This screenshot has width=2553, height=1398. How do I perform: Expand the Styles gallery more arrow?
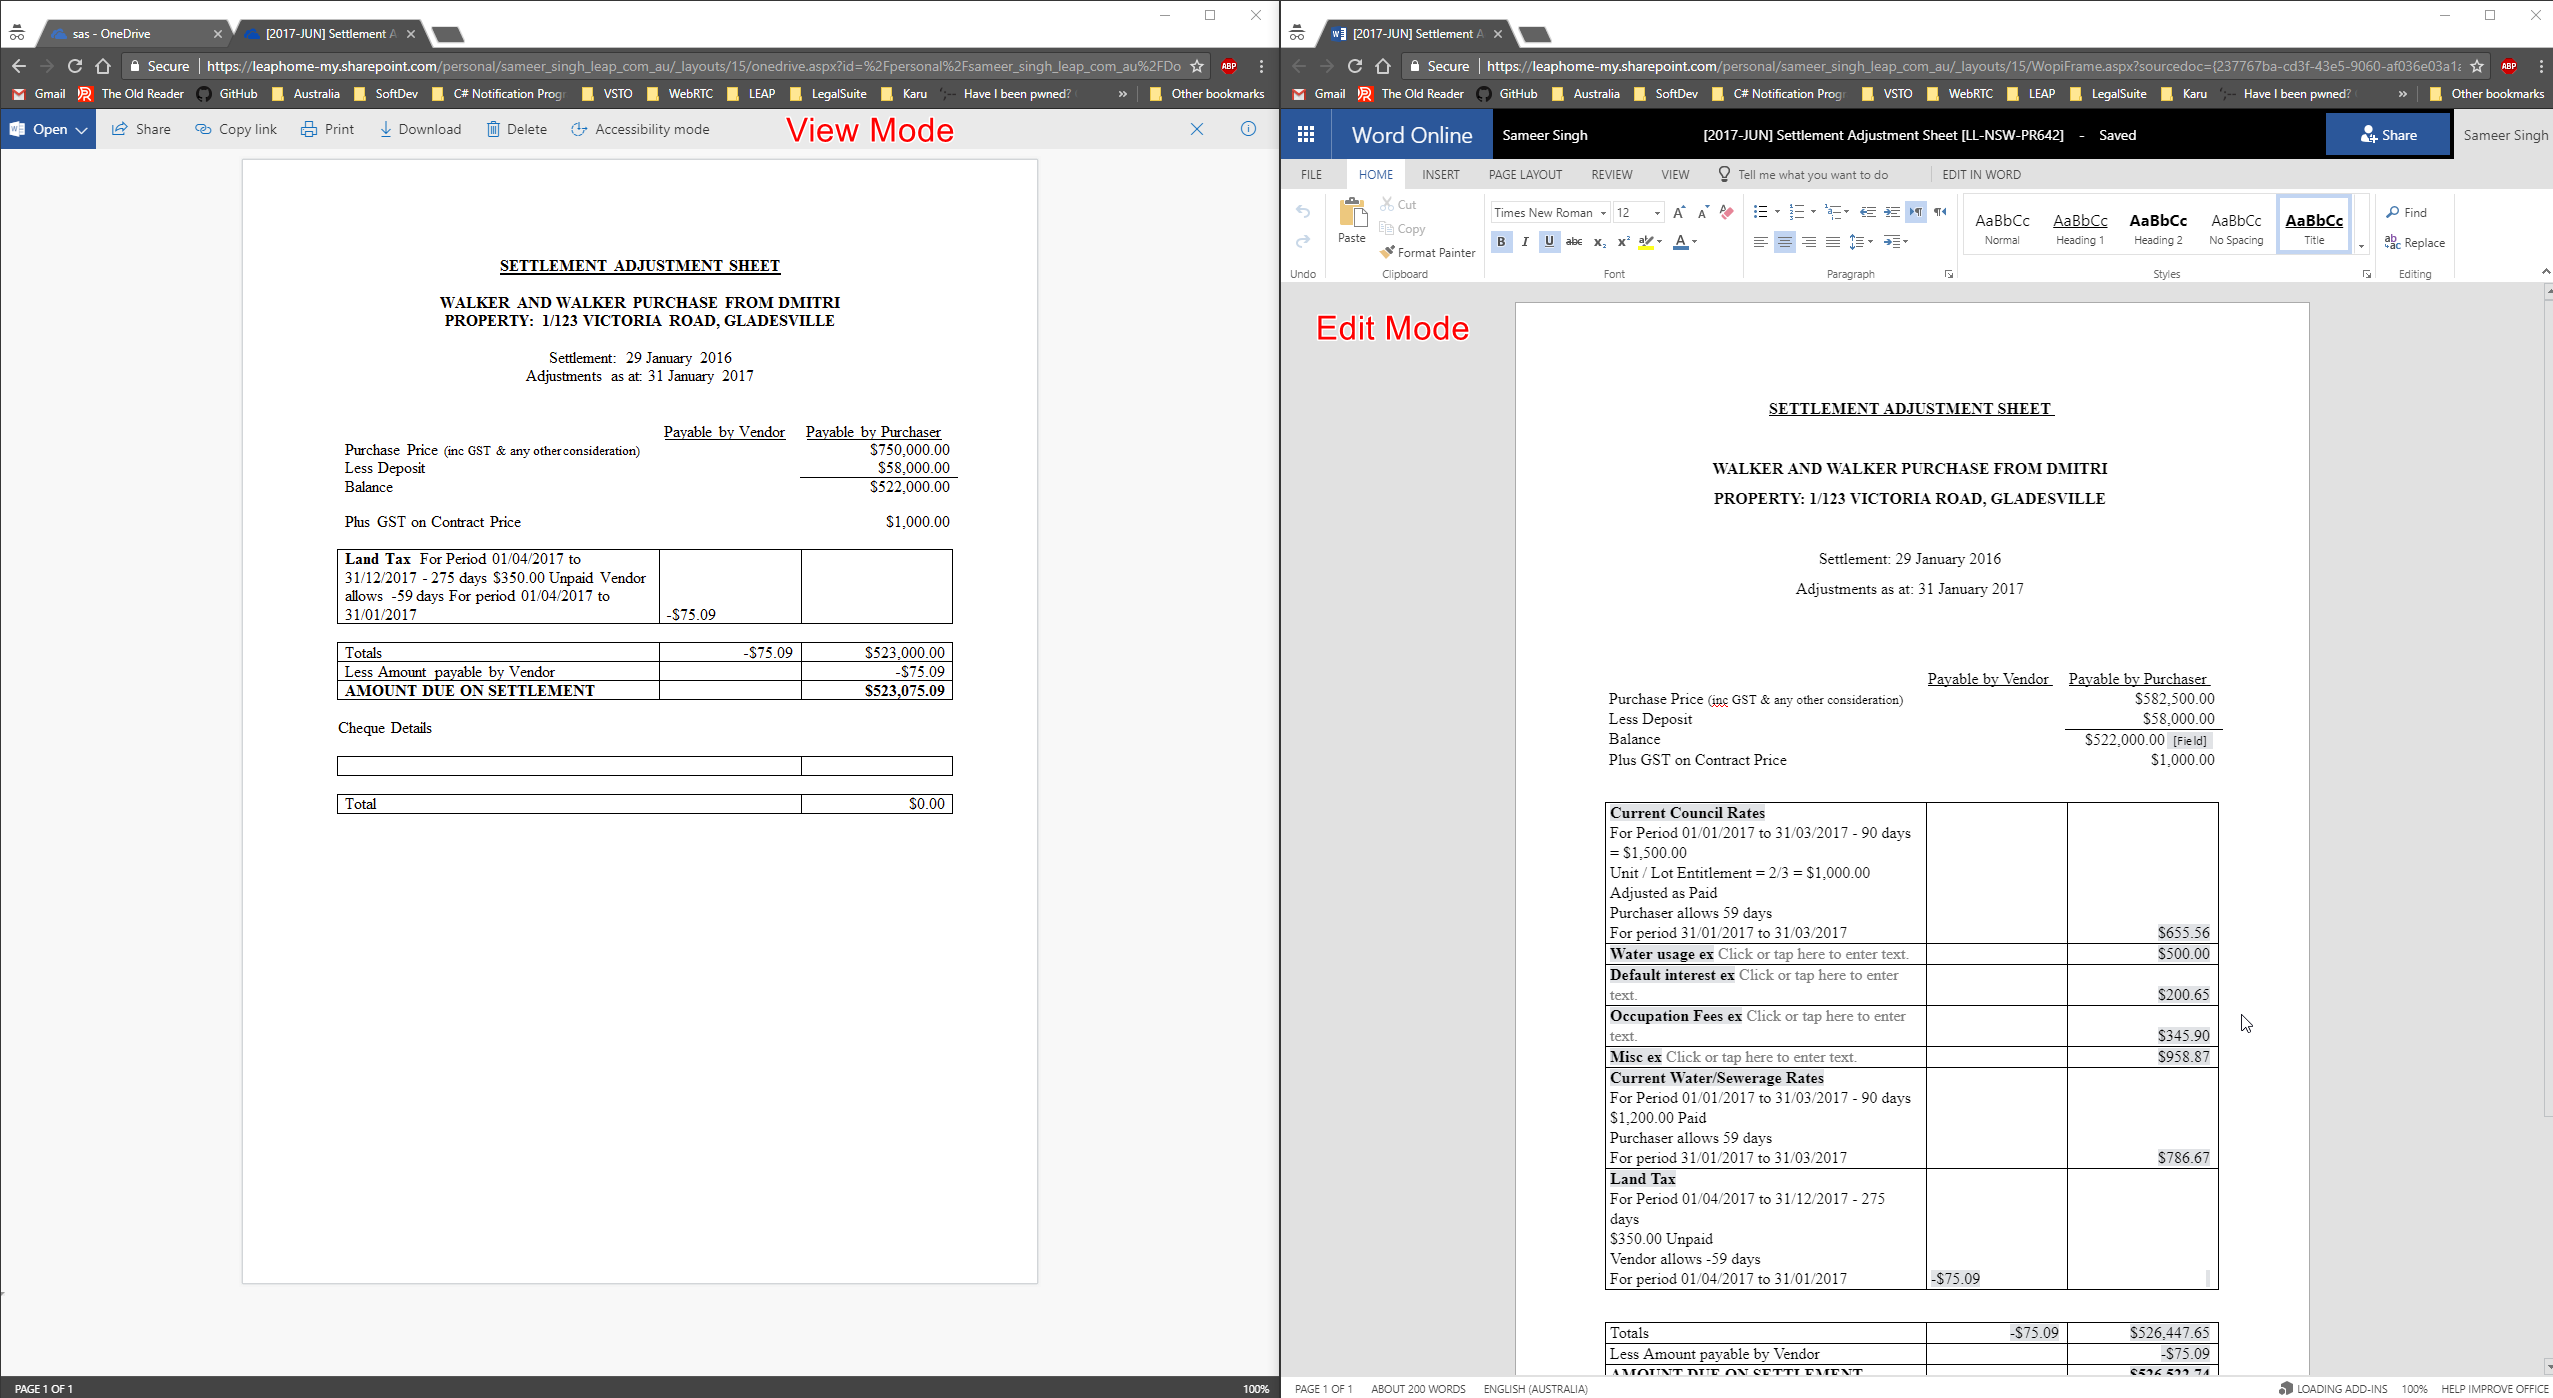[x=2361, y=246]
